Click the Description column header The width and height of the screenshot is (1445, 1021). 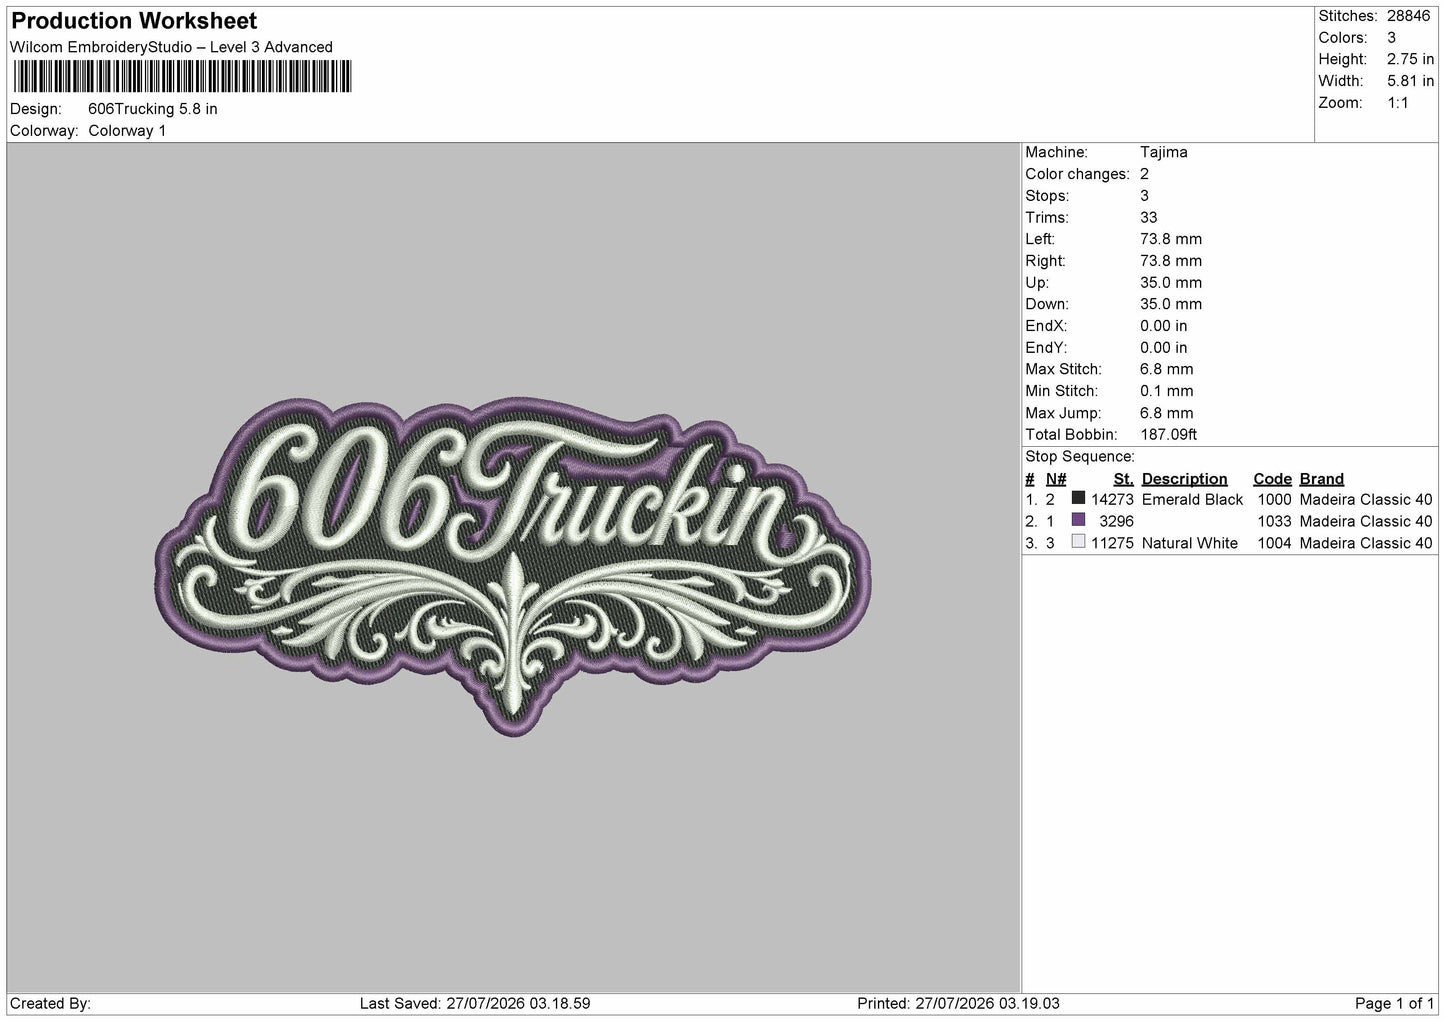point(1184,479)
